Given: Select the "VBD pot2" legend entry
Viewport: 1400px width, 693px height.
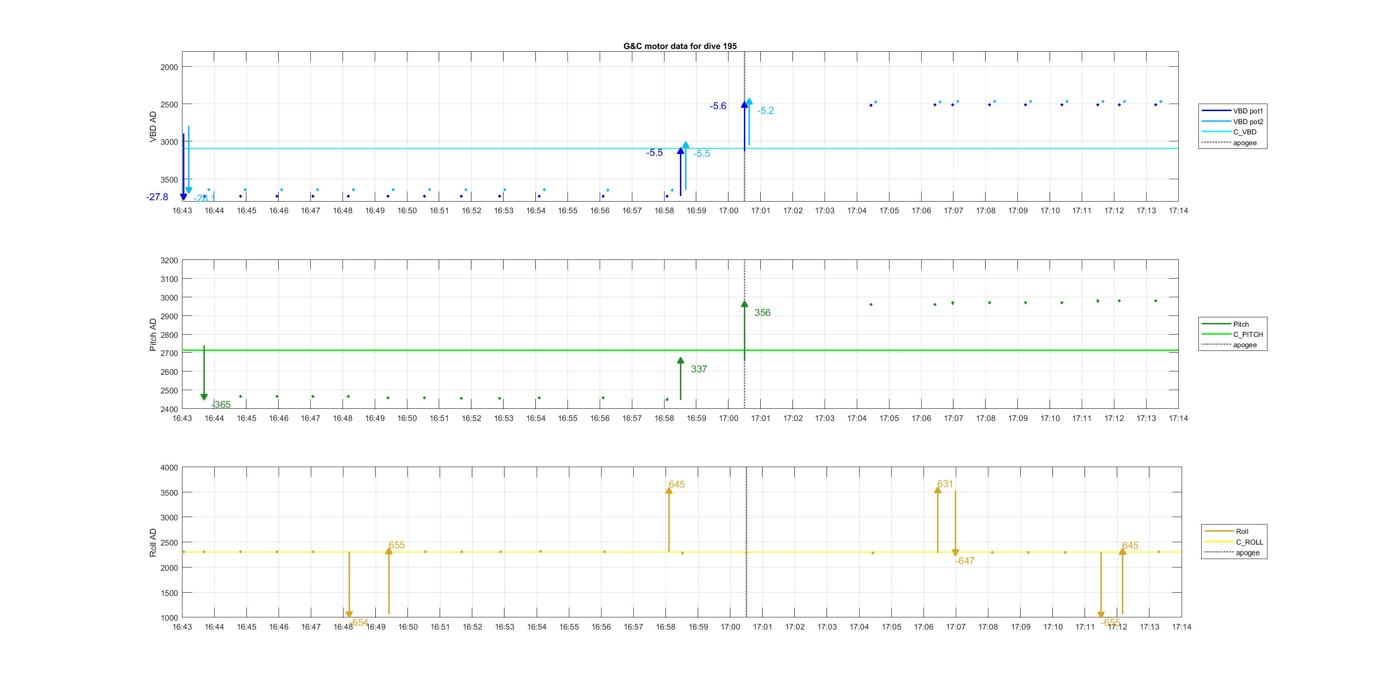Looking at the screenshot, I should (x=1232, y=122).
